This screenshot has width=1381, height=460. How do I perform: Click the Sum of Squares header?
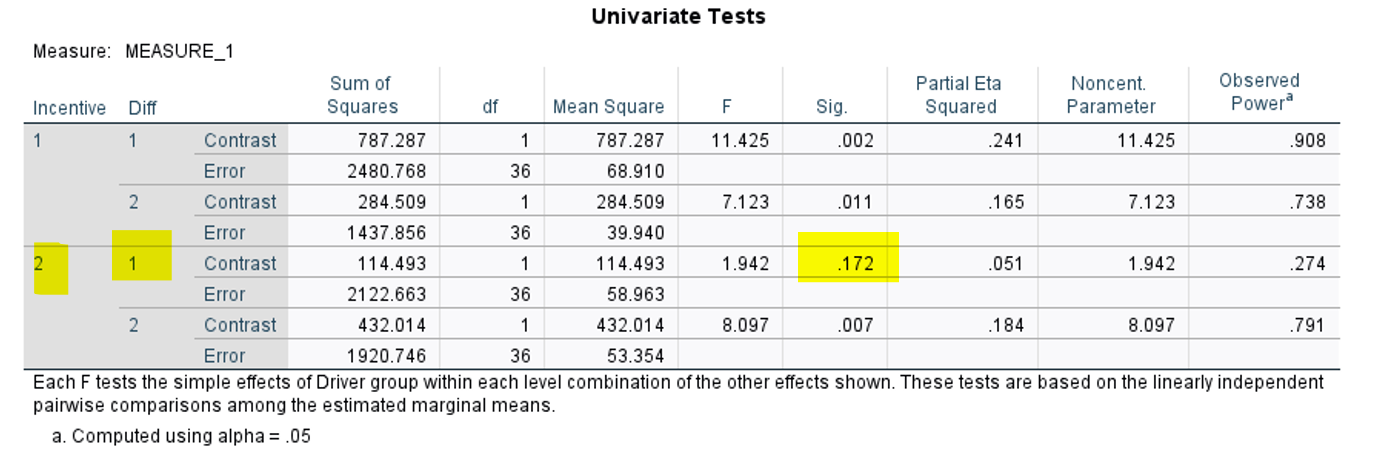[362, 95]
